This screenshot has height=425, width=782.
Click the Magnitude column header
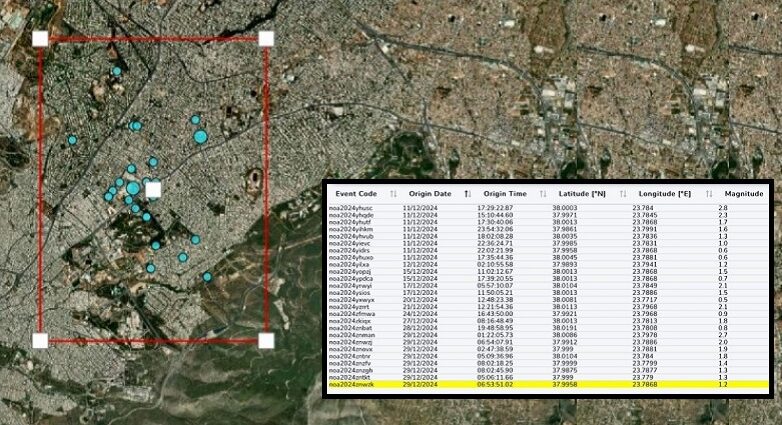[743, 193]
